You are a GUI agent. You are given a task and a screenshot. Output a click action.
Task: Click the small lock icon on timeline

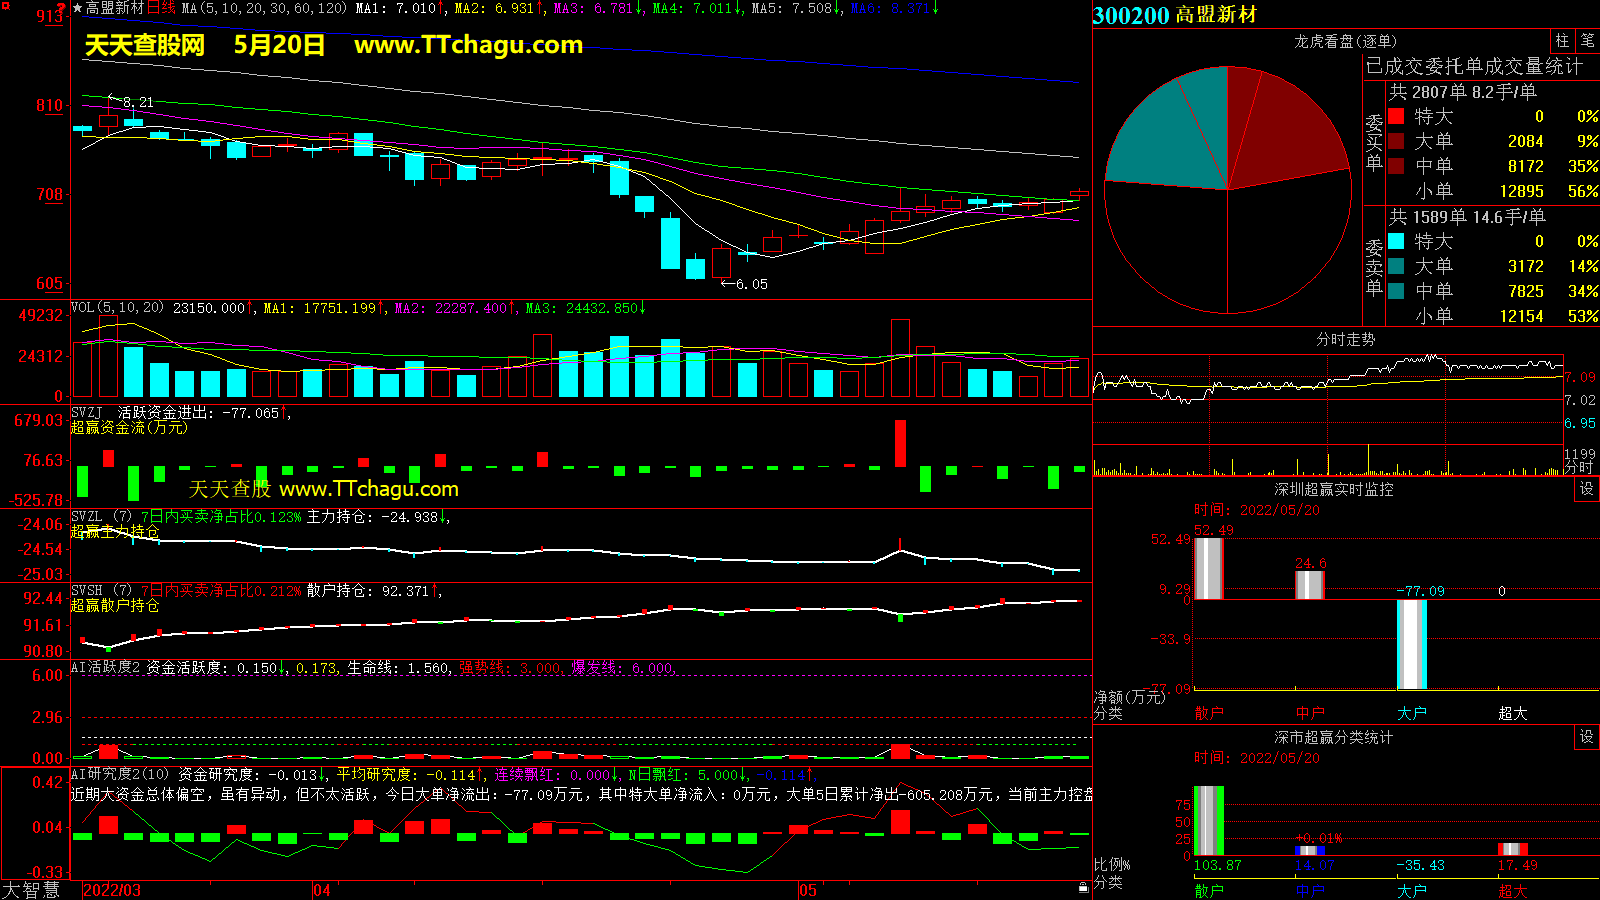[1083, 888]
